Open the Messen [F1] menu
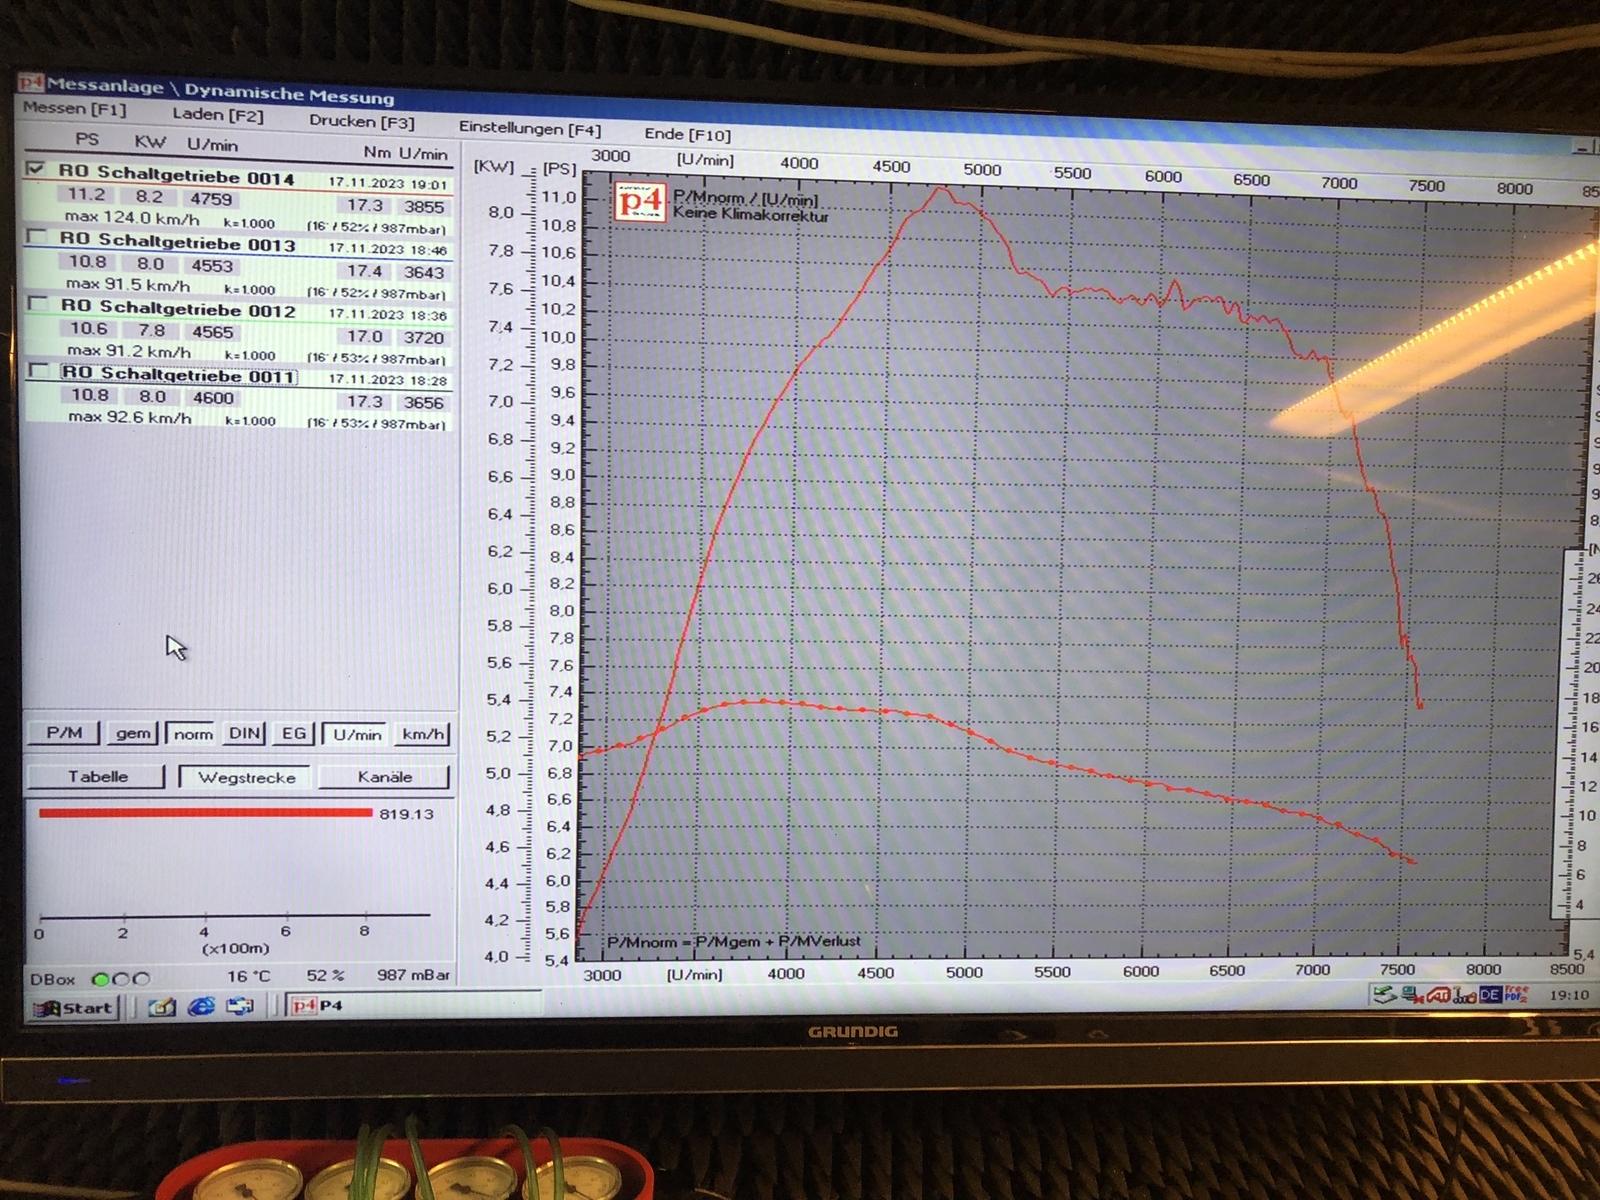The height and width of the screenshot is (1200, 1600). (x=75, y=108)
